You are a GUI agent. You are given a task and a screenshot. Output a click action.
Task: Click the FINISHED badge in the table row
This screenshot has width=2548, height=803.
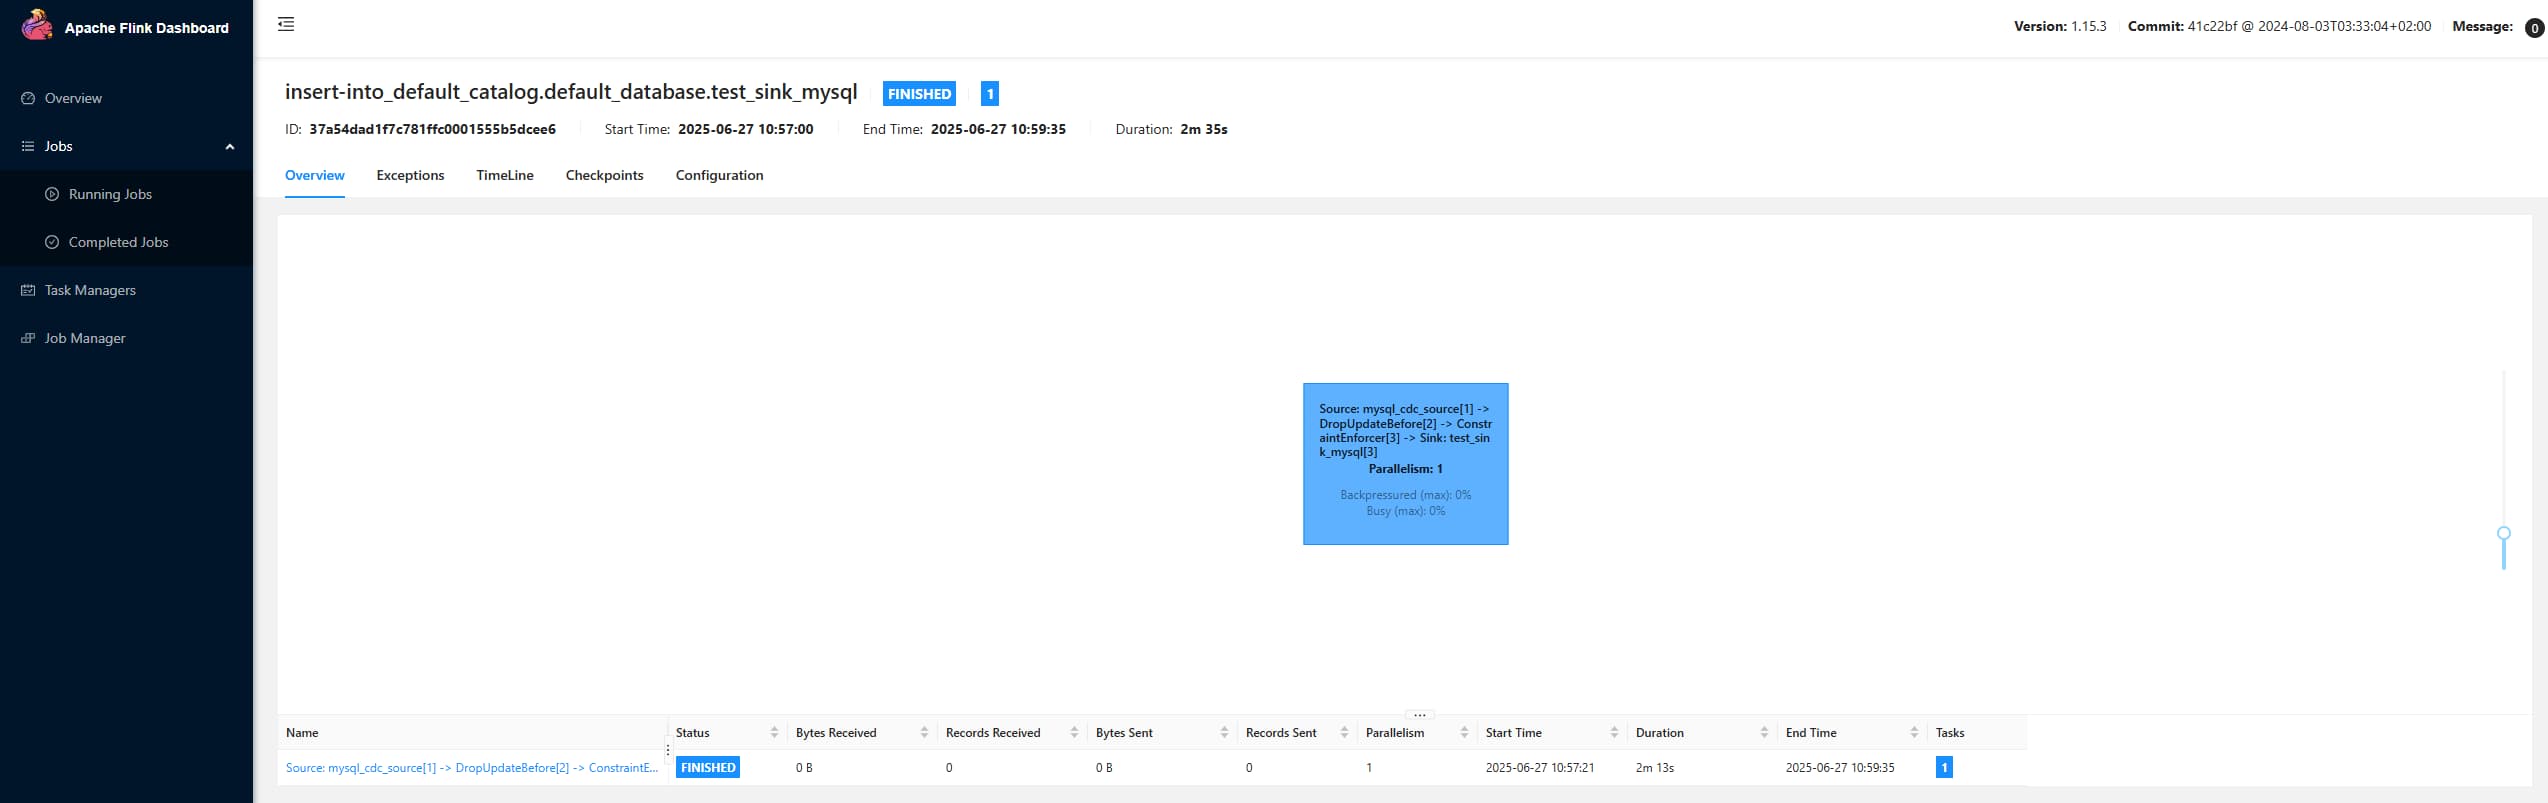(x=708, y=768)
